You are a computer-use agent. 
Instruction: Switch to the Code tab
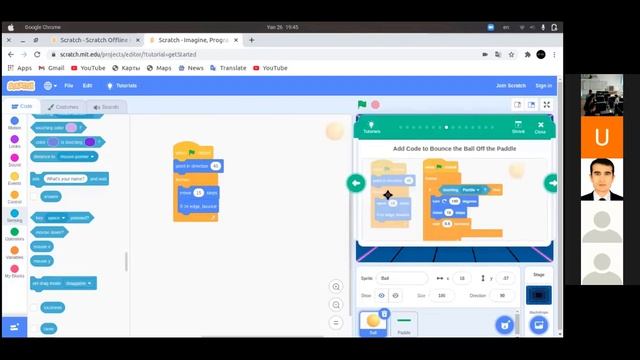(22, 106)
